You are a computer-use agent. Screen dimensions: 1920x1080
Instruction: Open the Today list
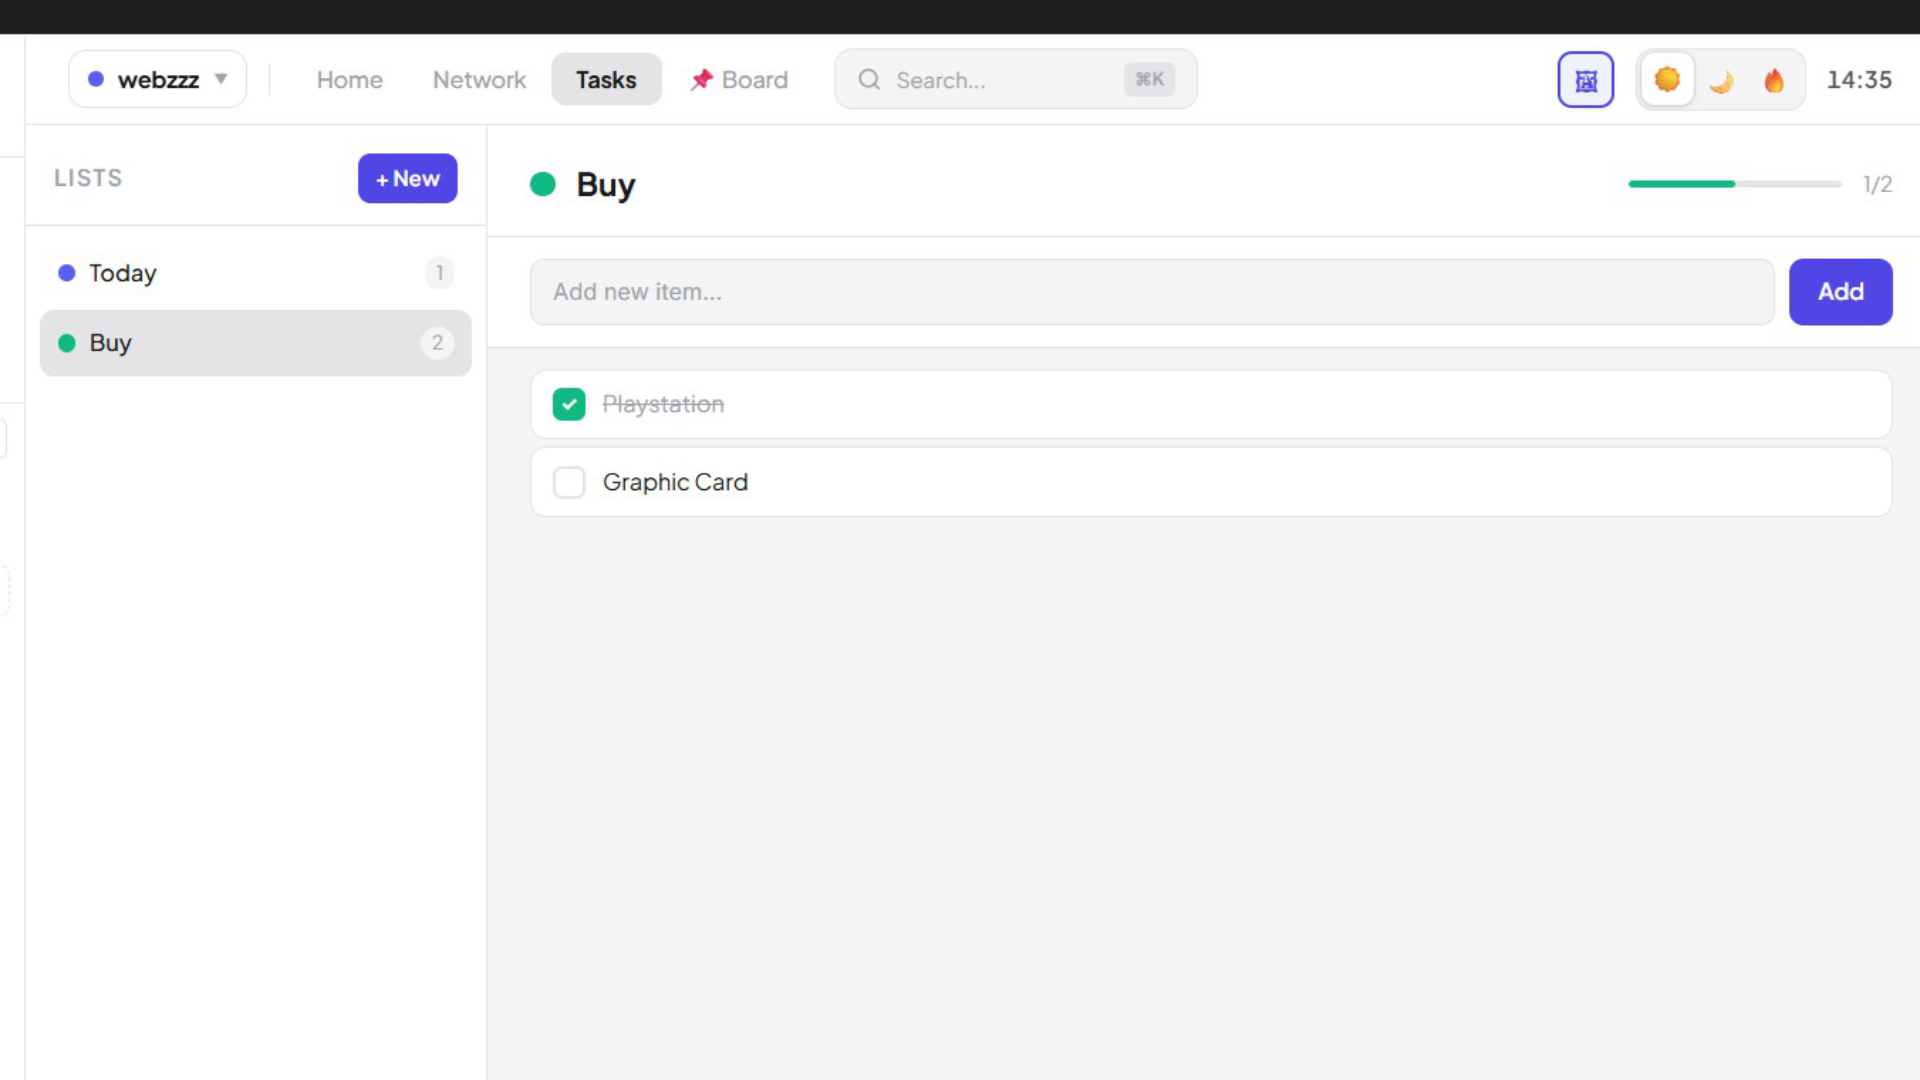coord(255,273)
